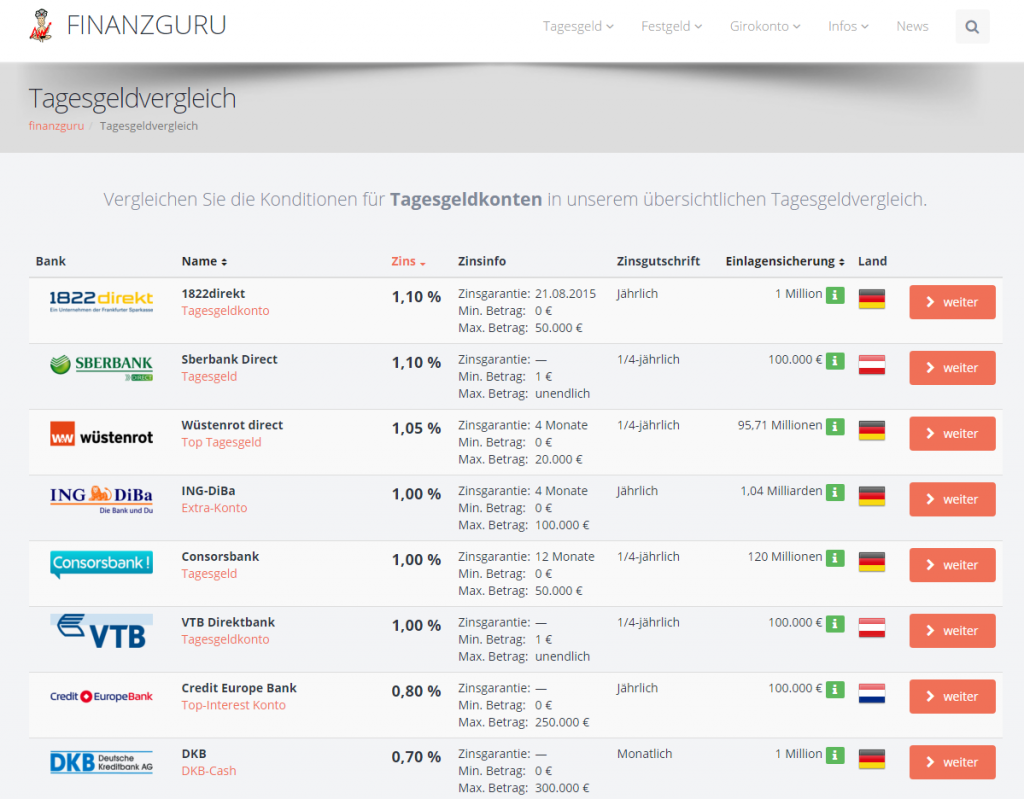Follow the finanzguru breadcrumb link
This screenshot has width=1024, height=799.
(56, 125)
